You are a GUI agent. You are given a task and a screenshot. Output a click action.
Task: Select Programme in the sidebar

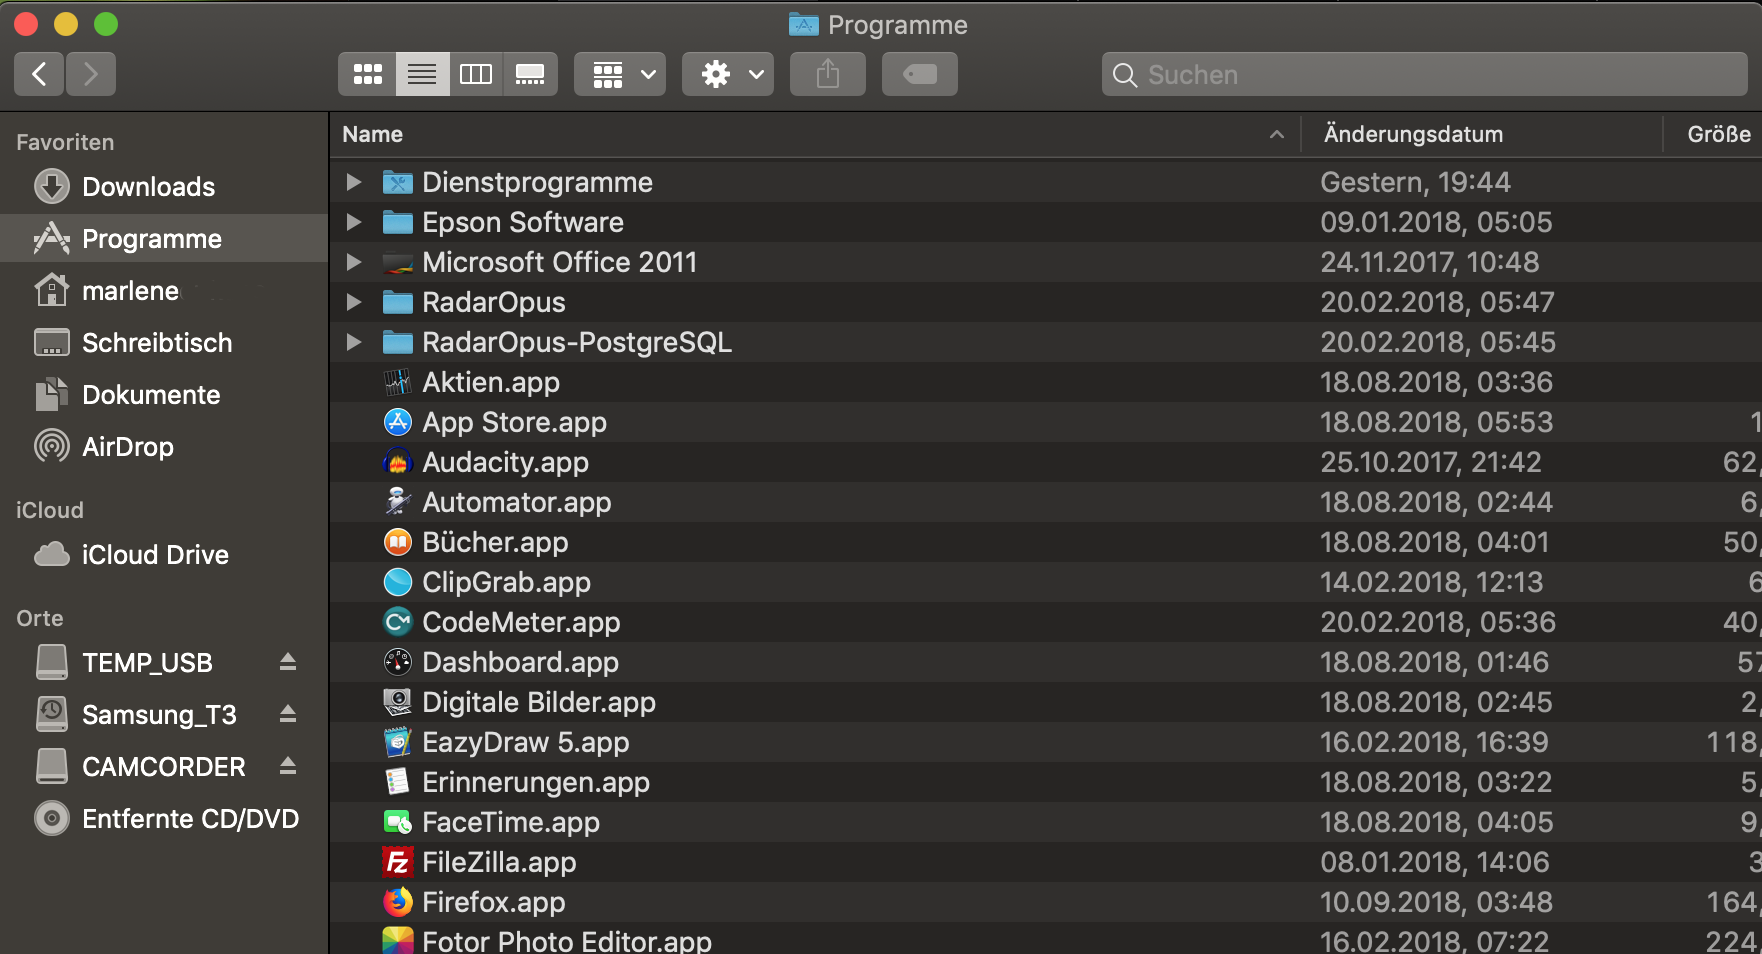pyautogui.click(x=164, y=239)
